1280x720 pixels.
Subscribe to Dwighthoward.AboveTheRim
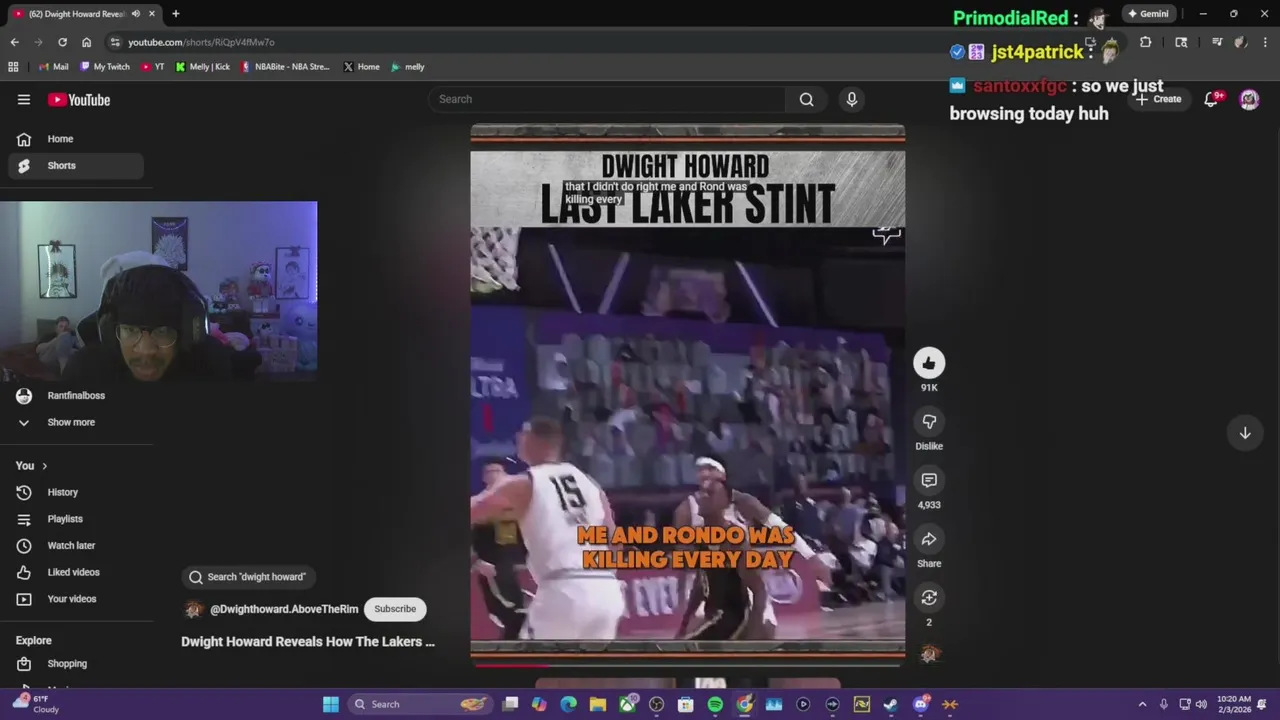pyautogui.click(x=395, y=609)
